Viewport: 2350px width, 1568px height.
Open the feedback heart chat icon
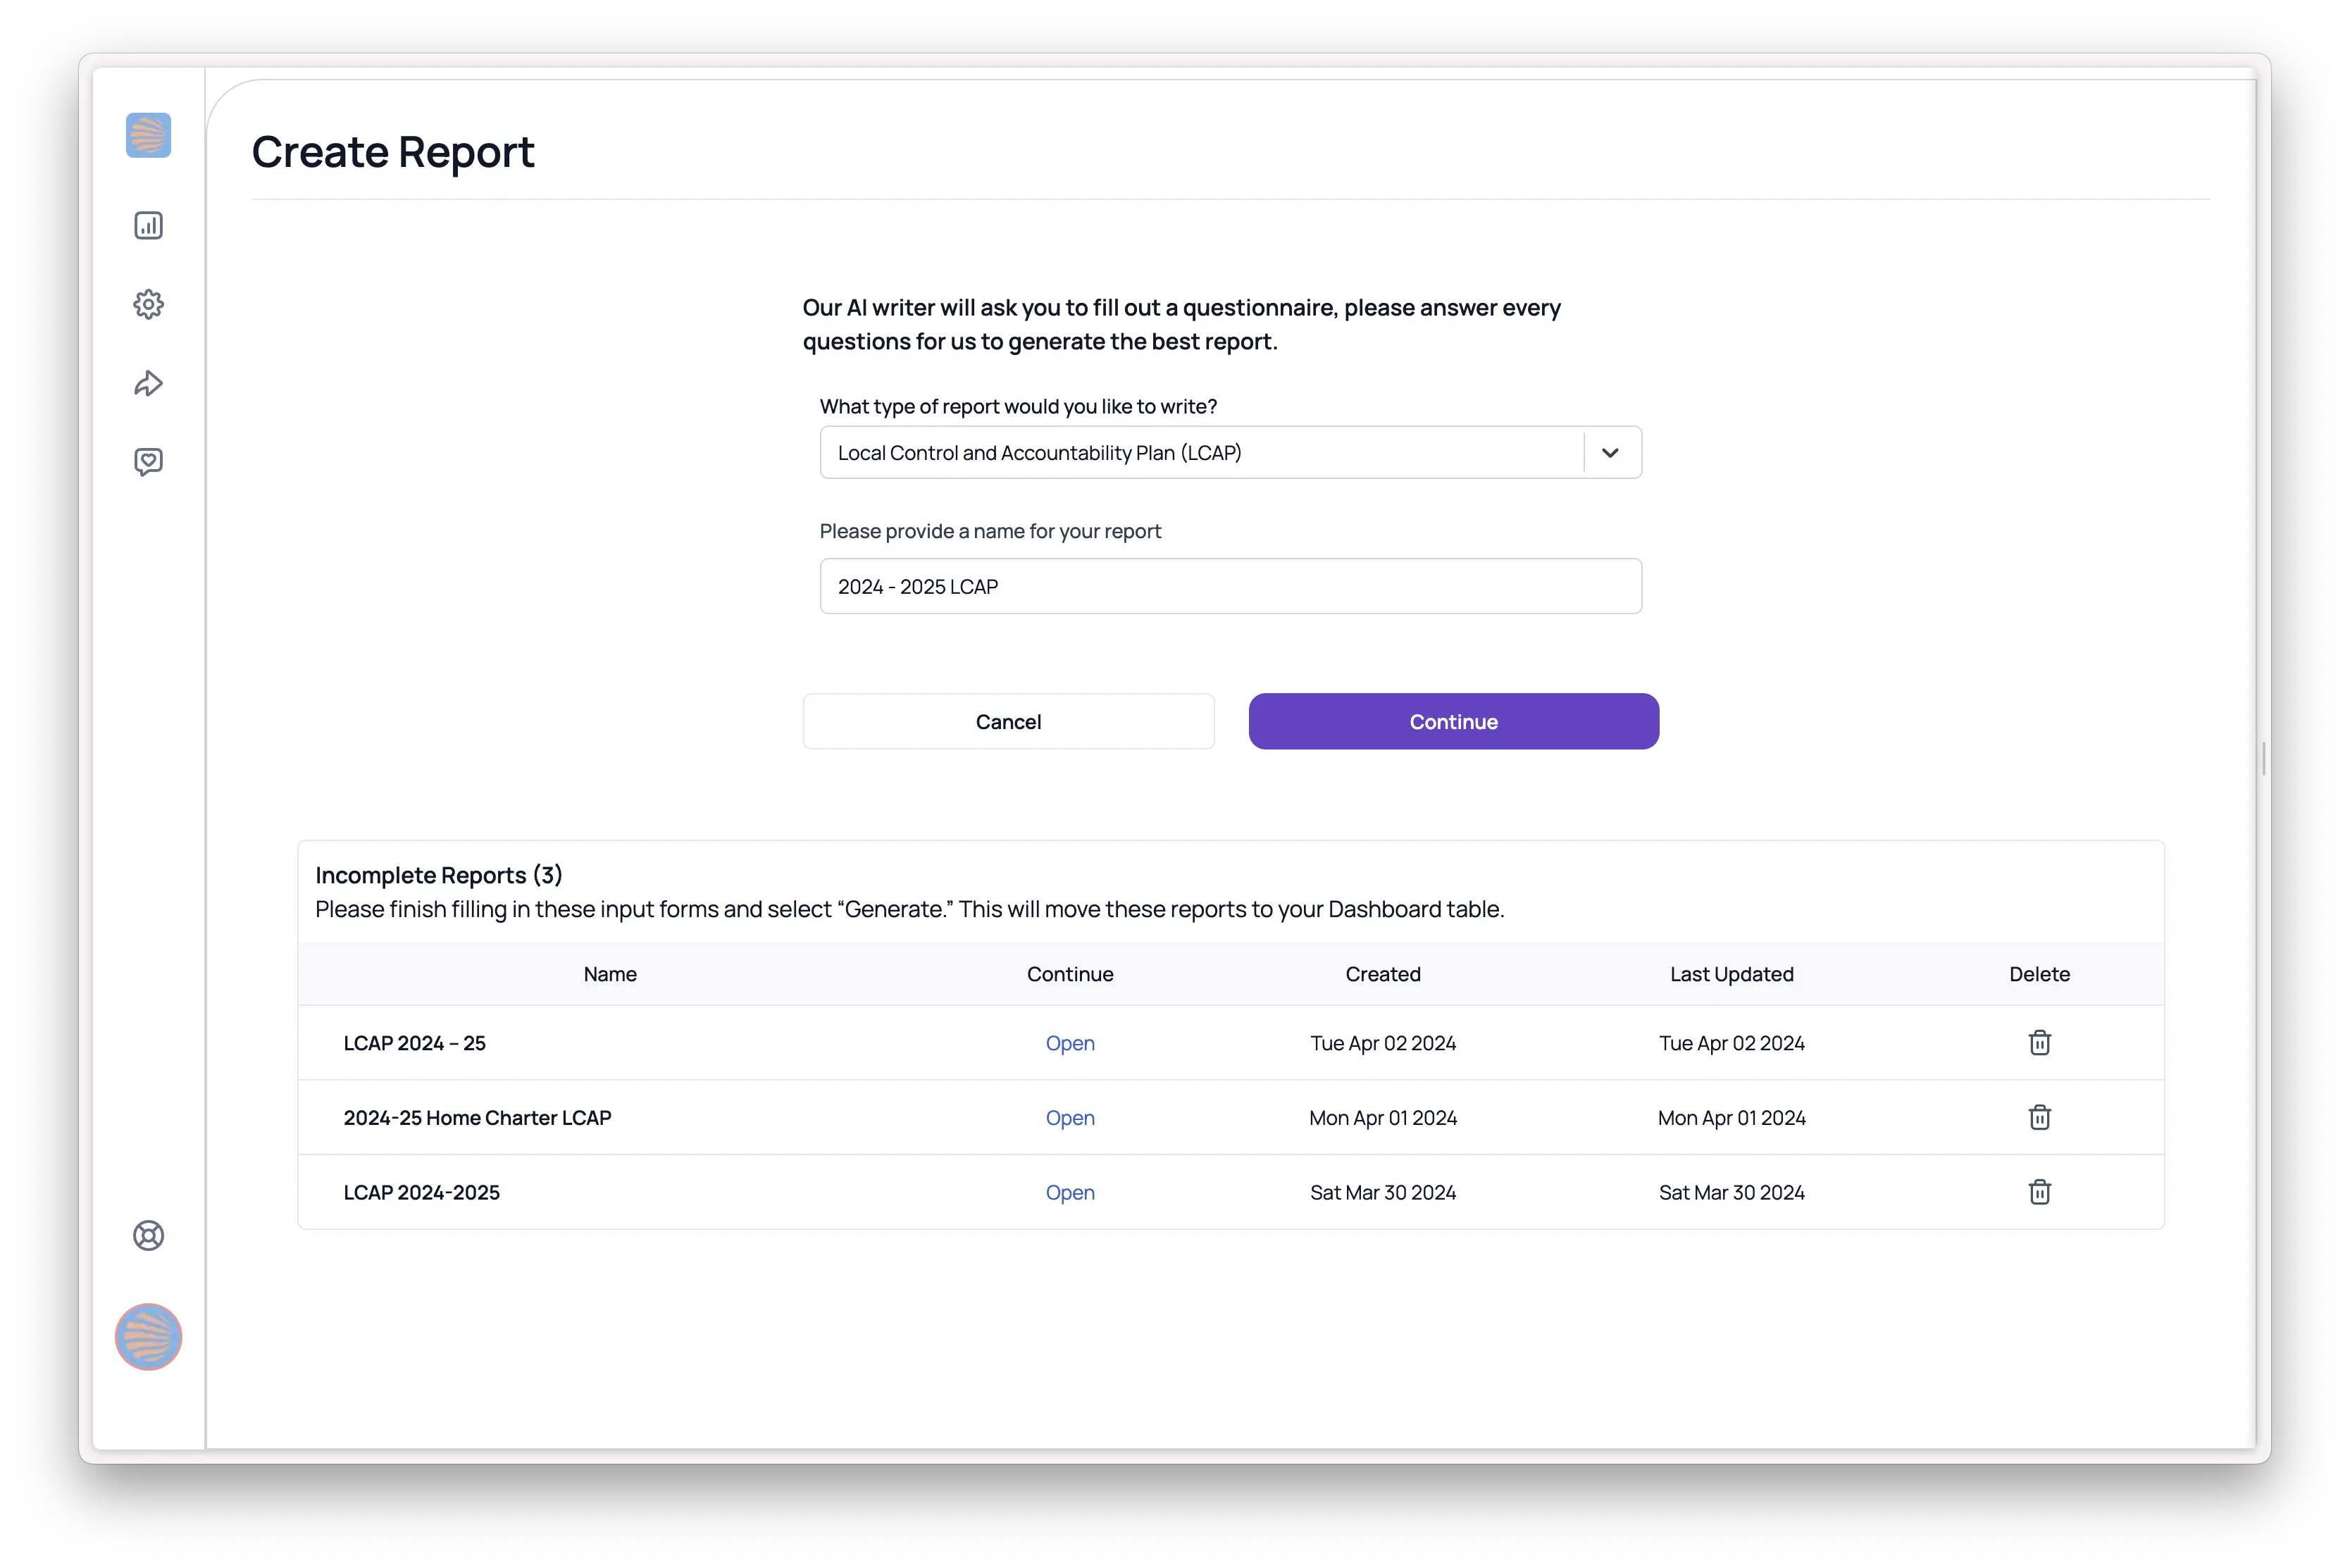tap(148, 461)
